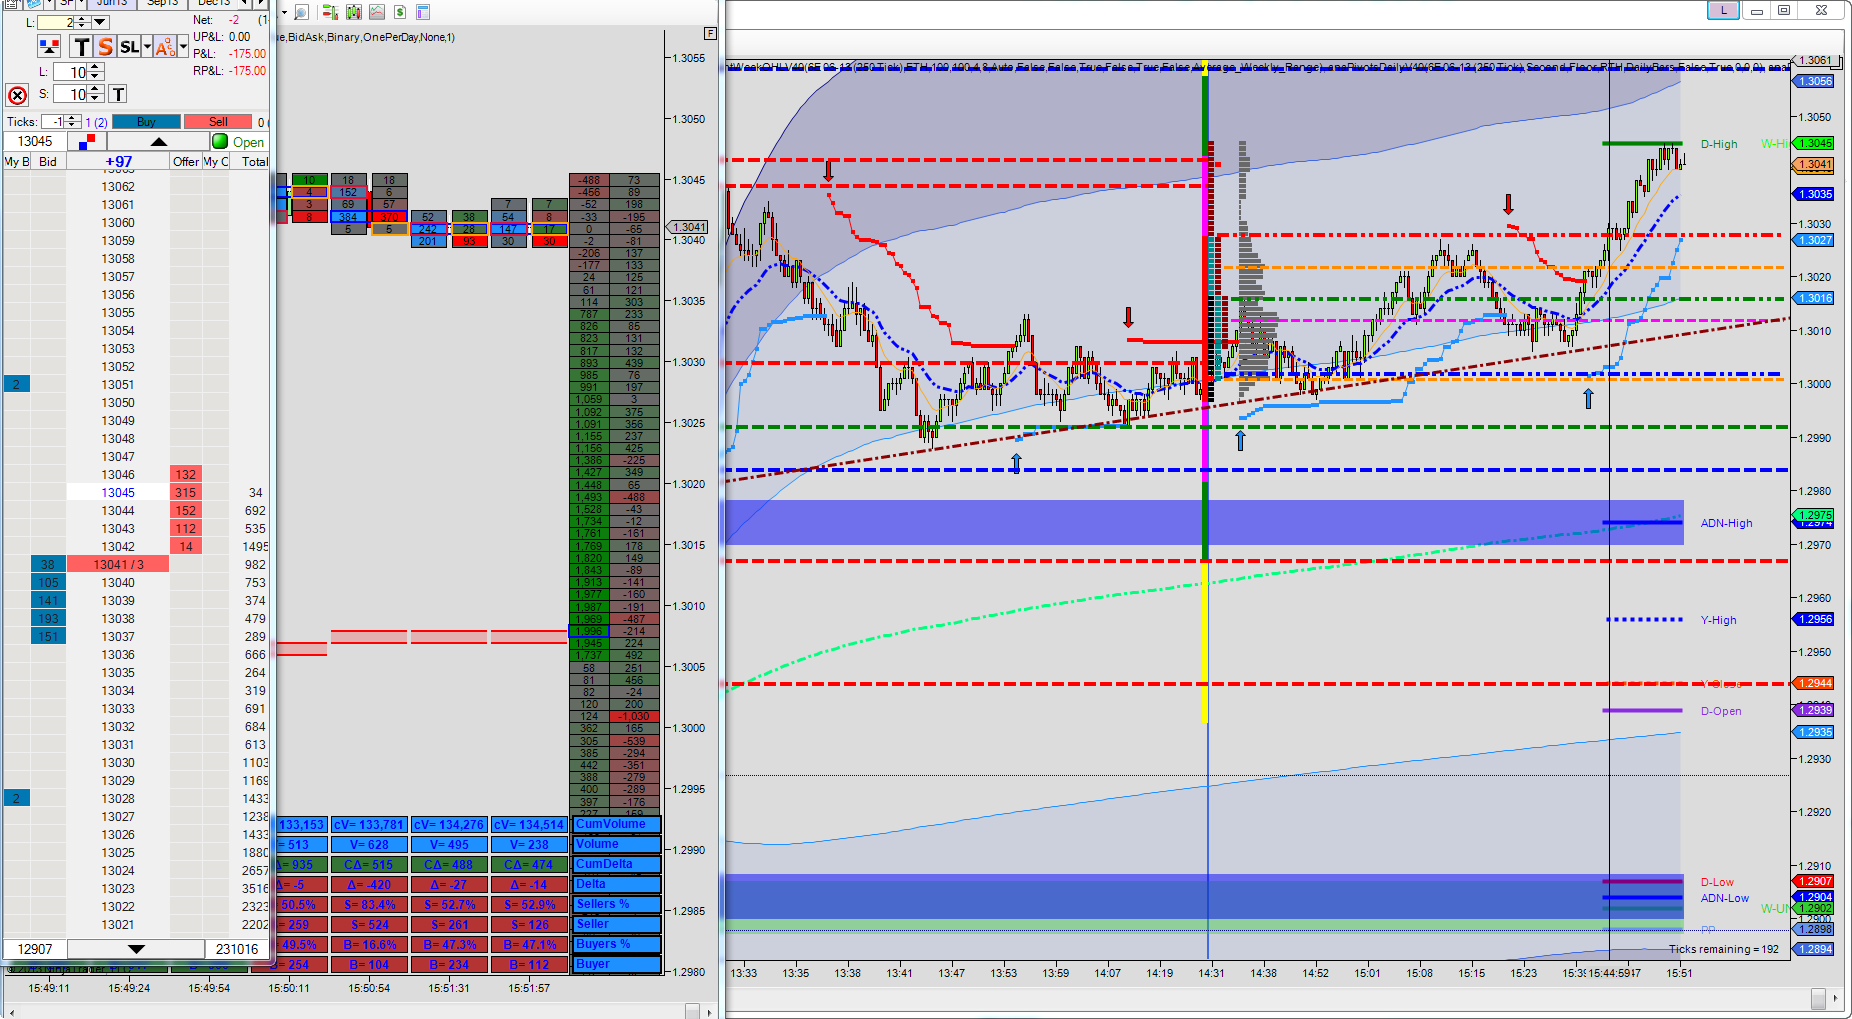Click the S 10 quantity input field
The image size is (1852, 1019).
(x=71, y=94)
